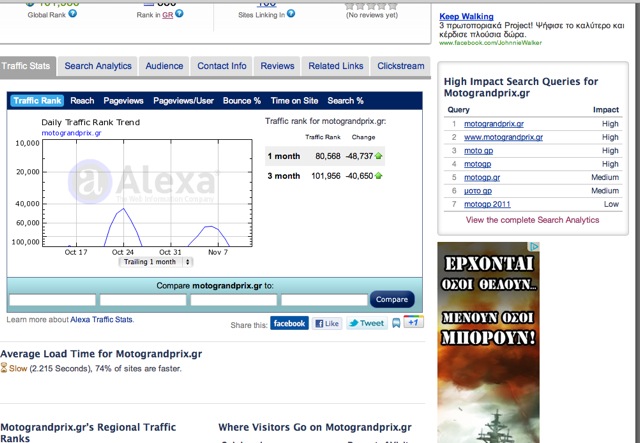Screen dimensions: 640x443
Task: Open the Search Analytics tab
Action: pos(98,66)
